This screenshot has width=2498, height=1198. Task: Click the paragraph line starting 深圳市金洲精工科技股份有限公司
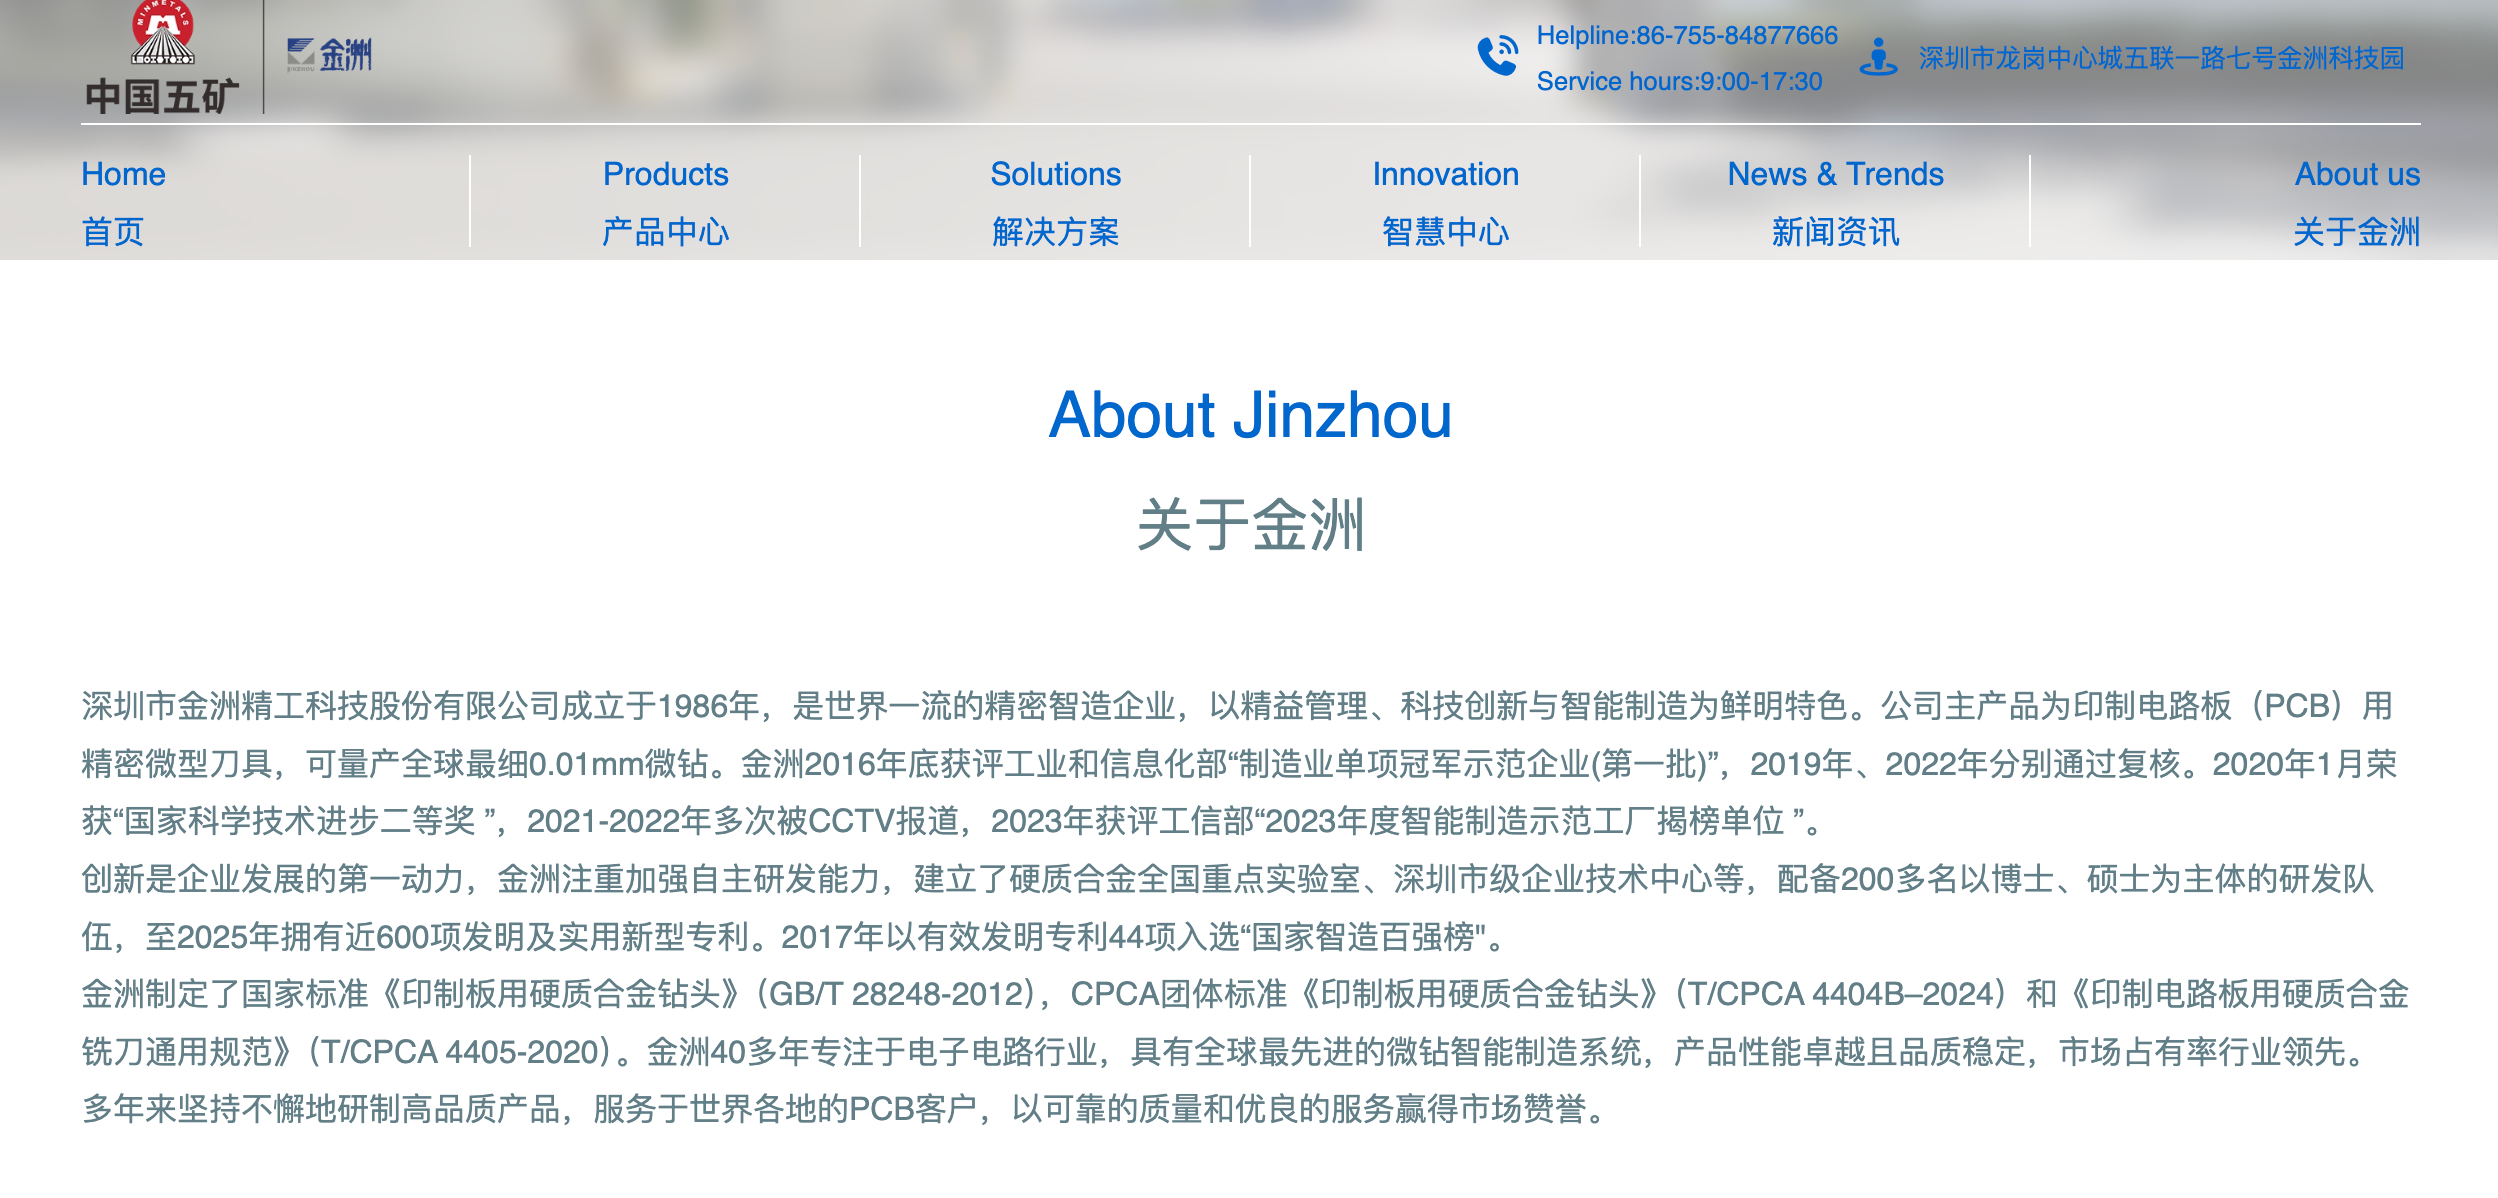point(1237,706)
